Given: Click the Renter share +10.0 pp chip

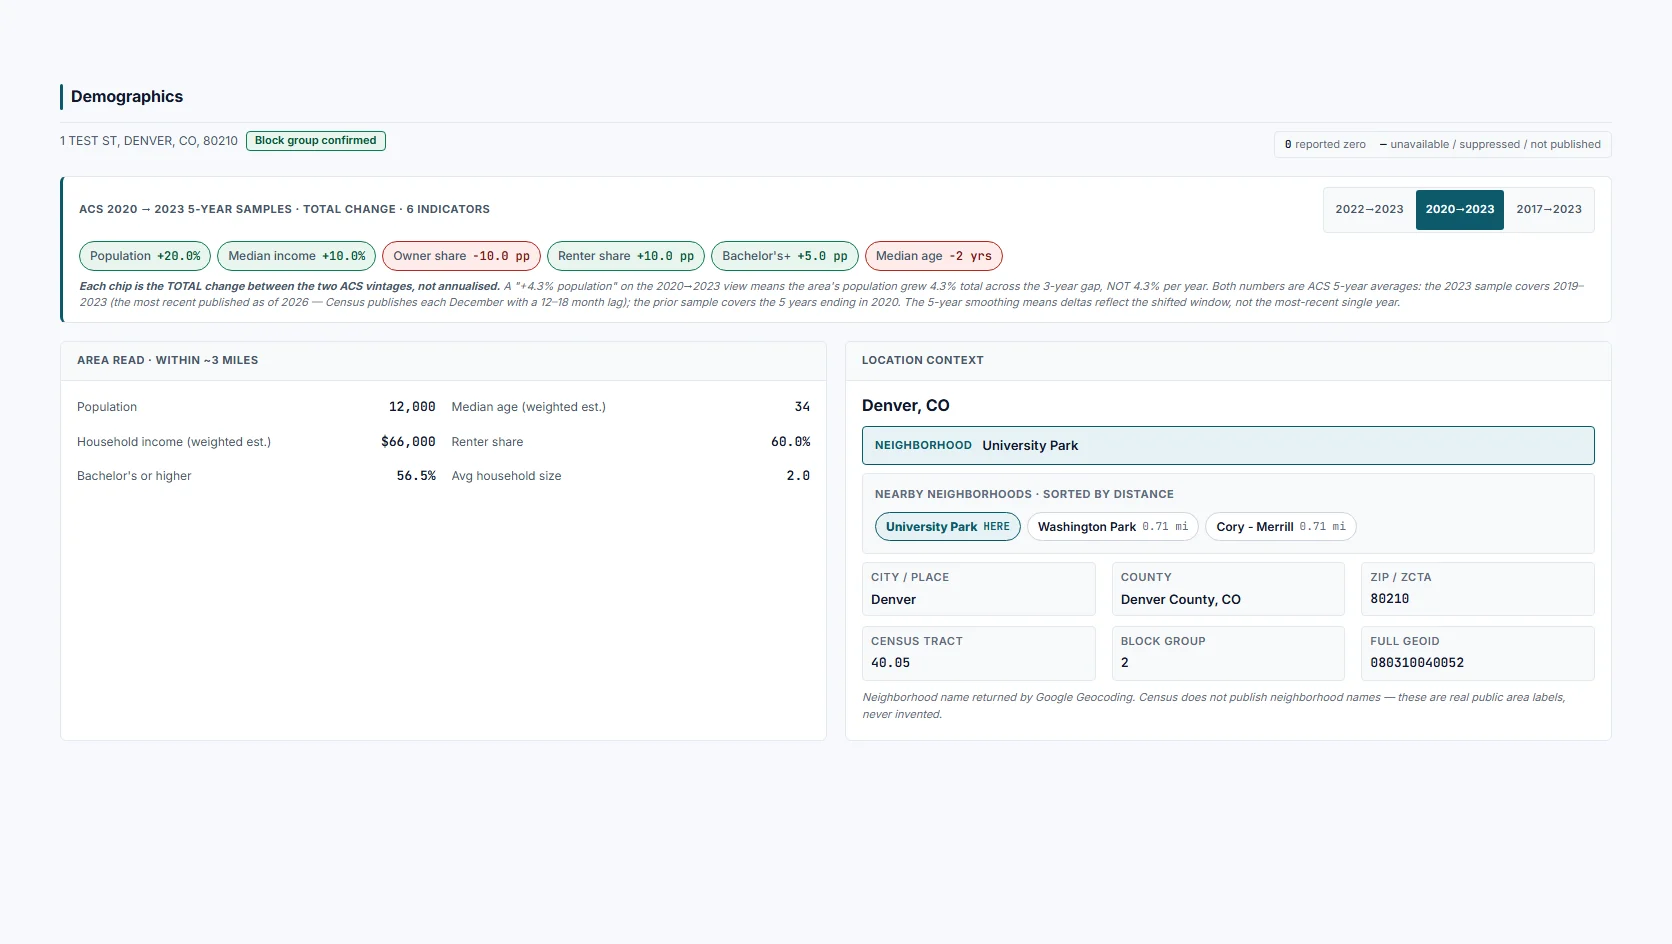Looking at the screenshot, I should [626, 256].
